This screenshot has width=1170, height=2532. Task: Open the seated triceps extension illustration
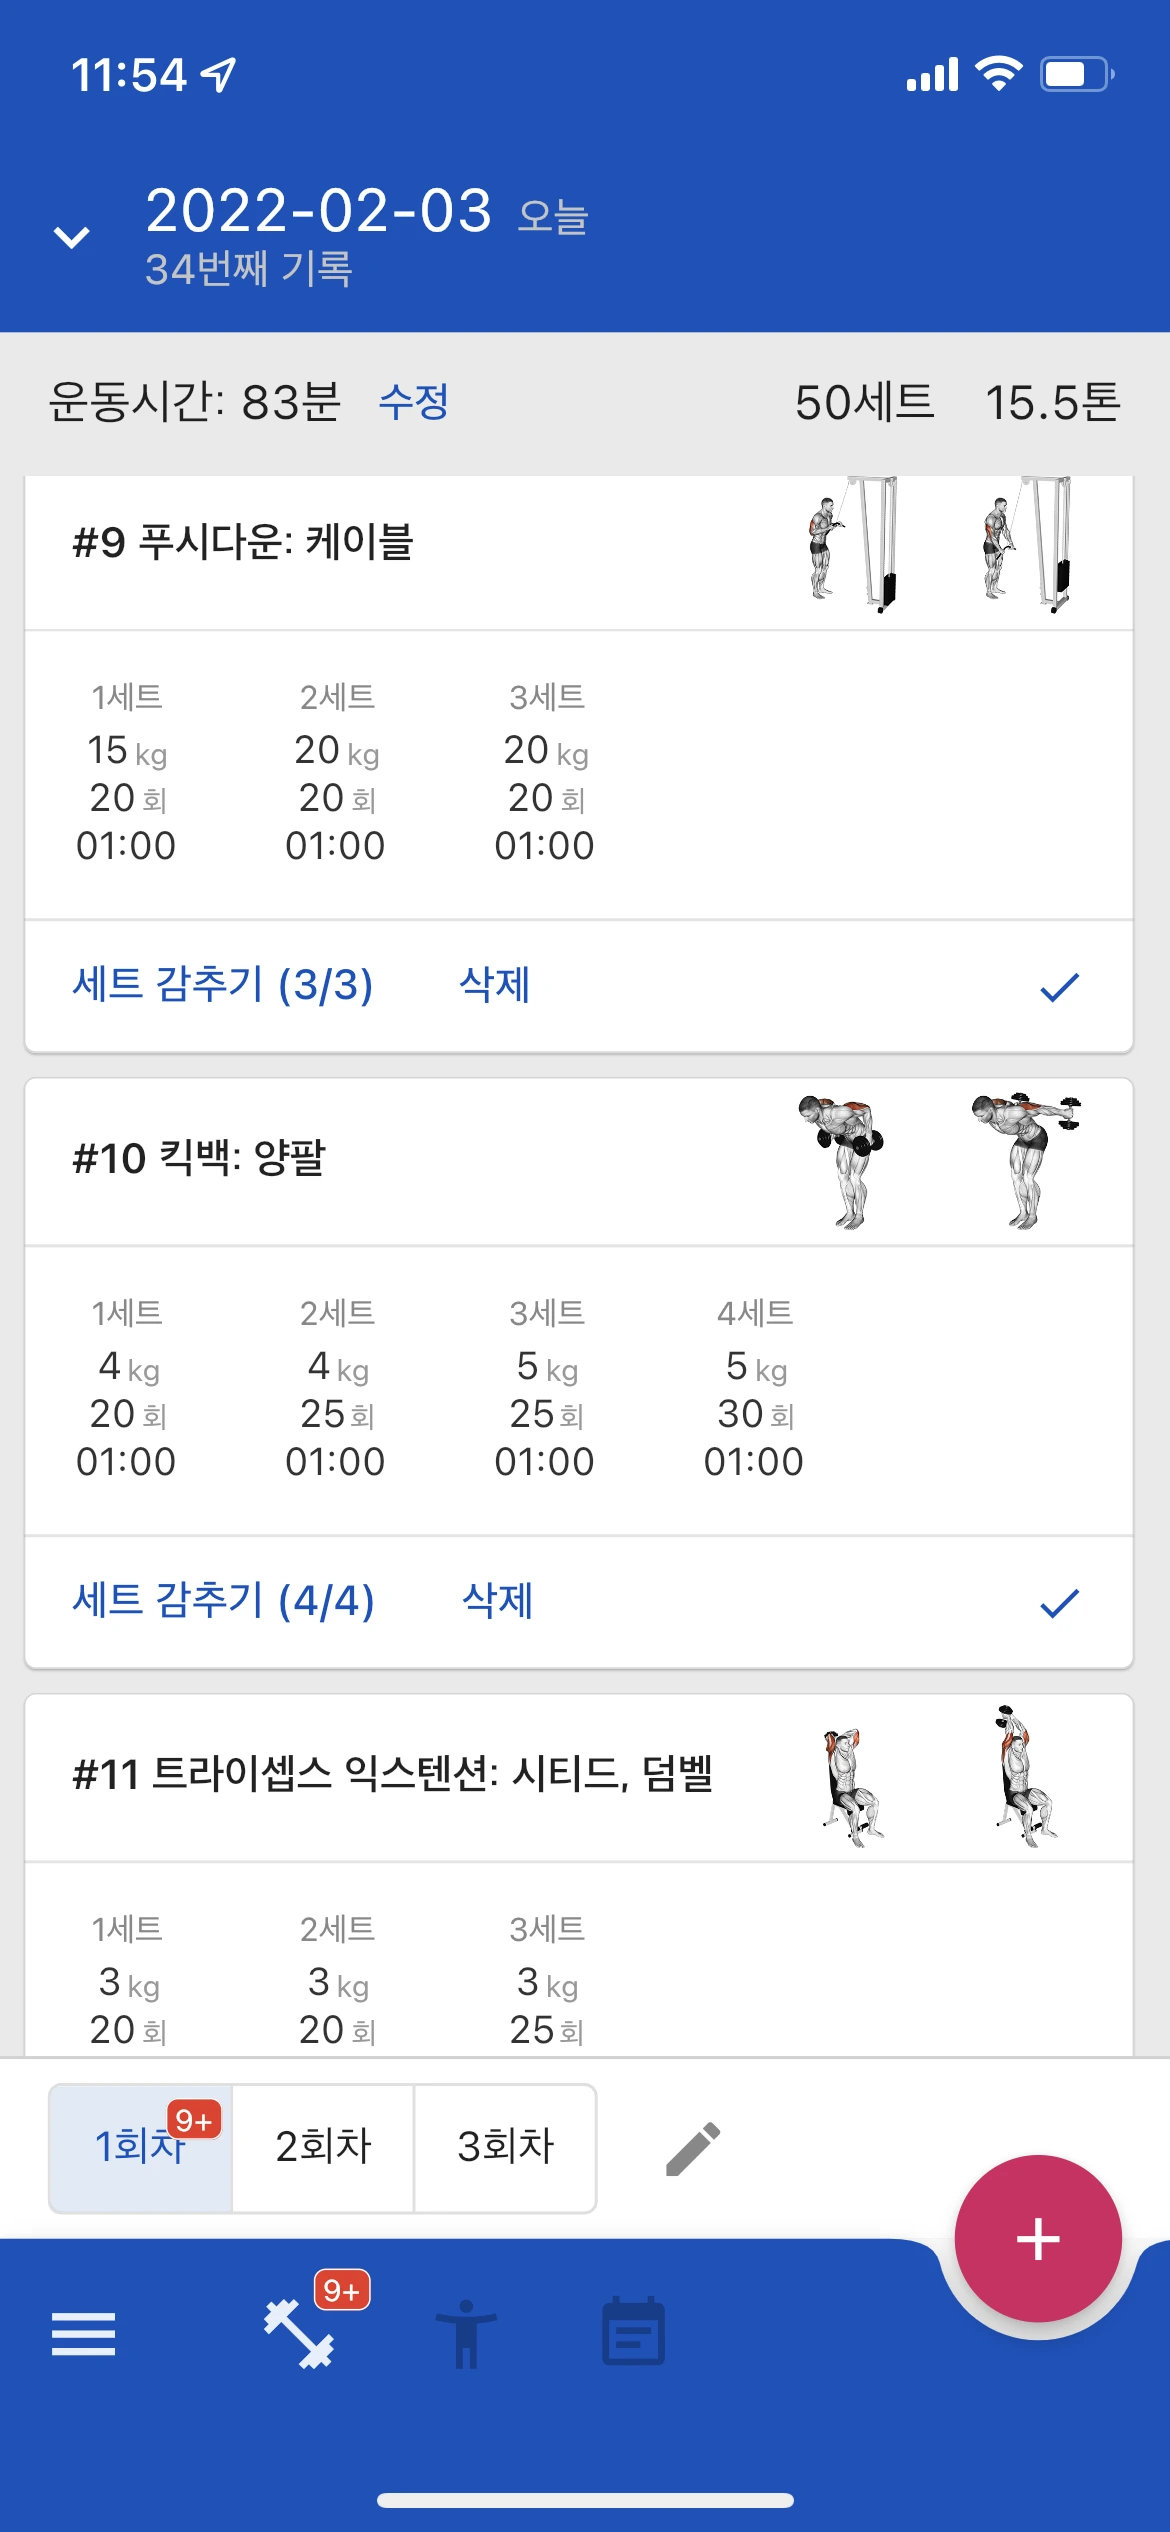(938, 1777)
